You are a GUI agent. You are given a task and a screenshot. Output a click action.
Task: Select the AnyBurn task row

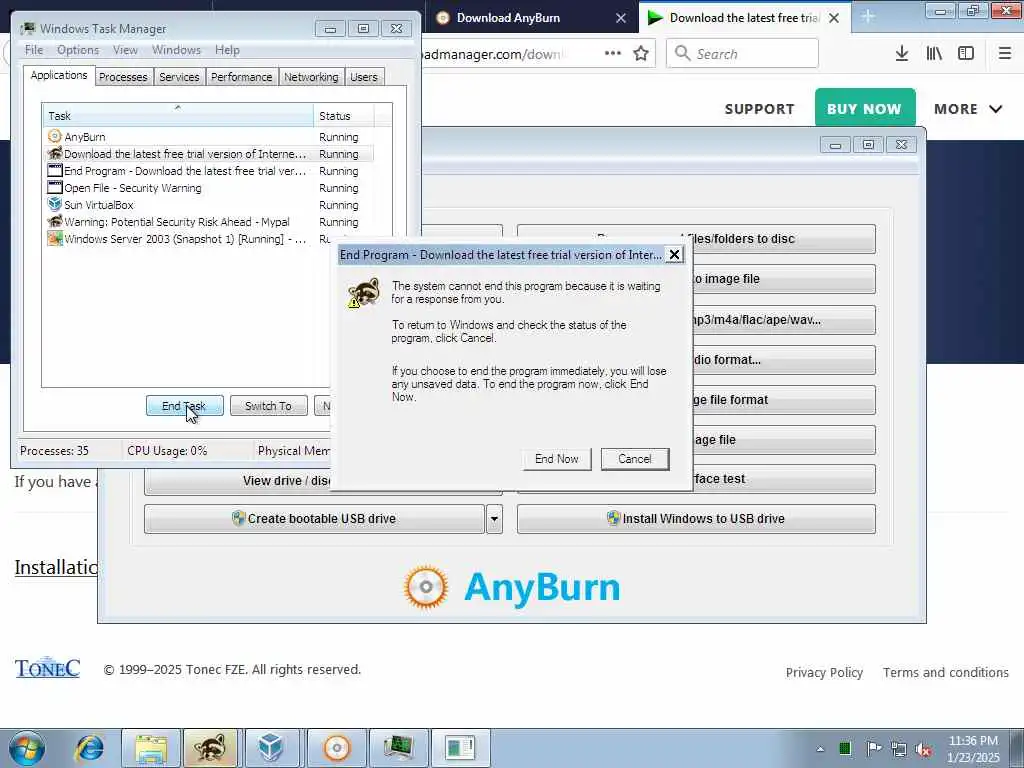point(209,136)
